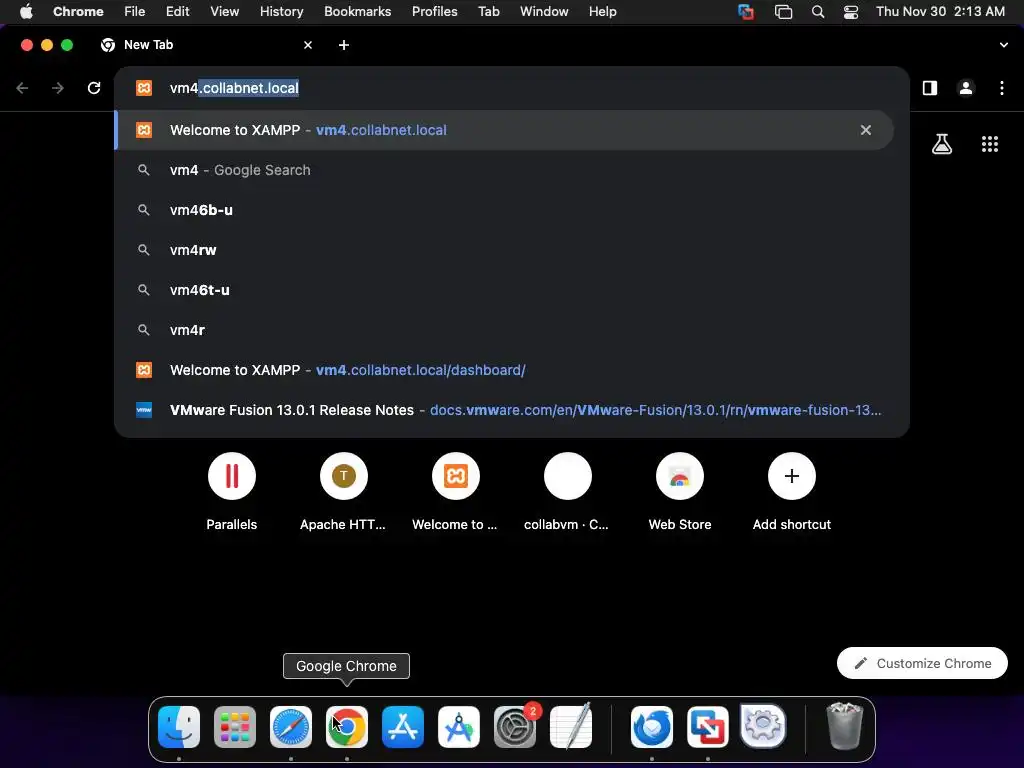Viewport: 1024px width, 768px height.
Task: Open the Apache HTT... shortcut
Action: click(x=344, y=476)
